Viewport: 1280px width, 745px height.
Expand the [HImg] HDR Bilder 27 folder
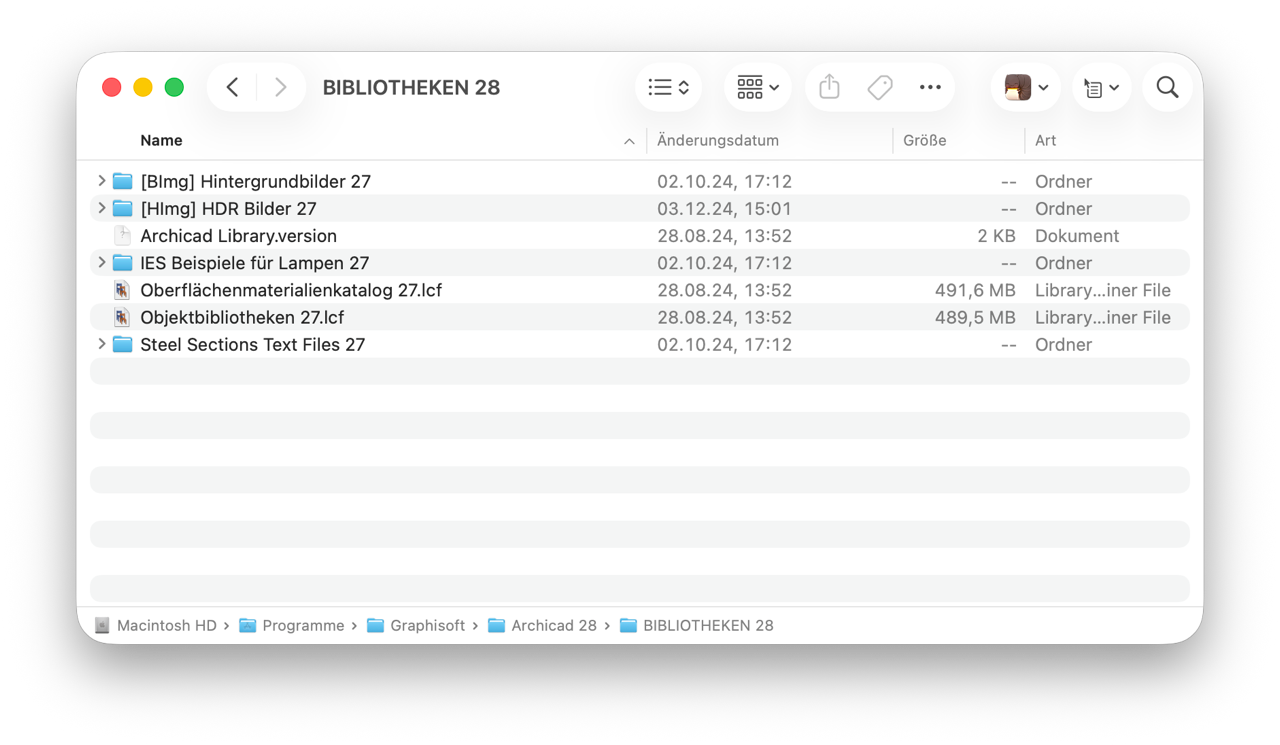[101, 208]
